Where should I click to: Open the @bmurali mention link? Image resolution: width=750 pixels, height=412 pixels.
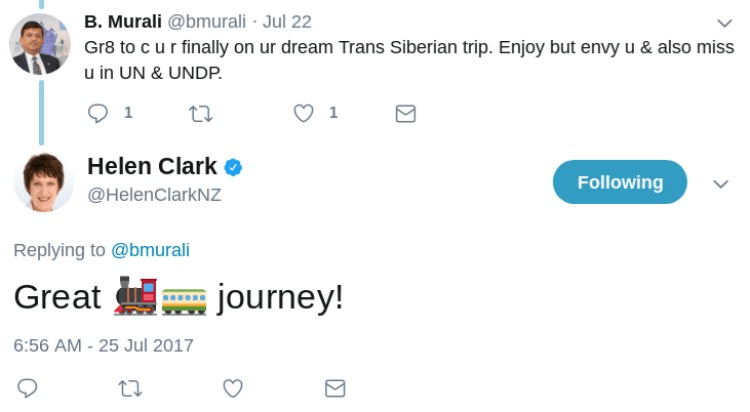[150, 250]
